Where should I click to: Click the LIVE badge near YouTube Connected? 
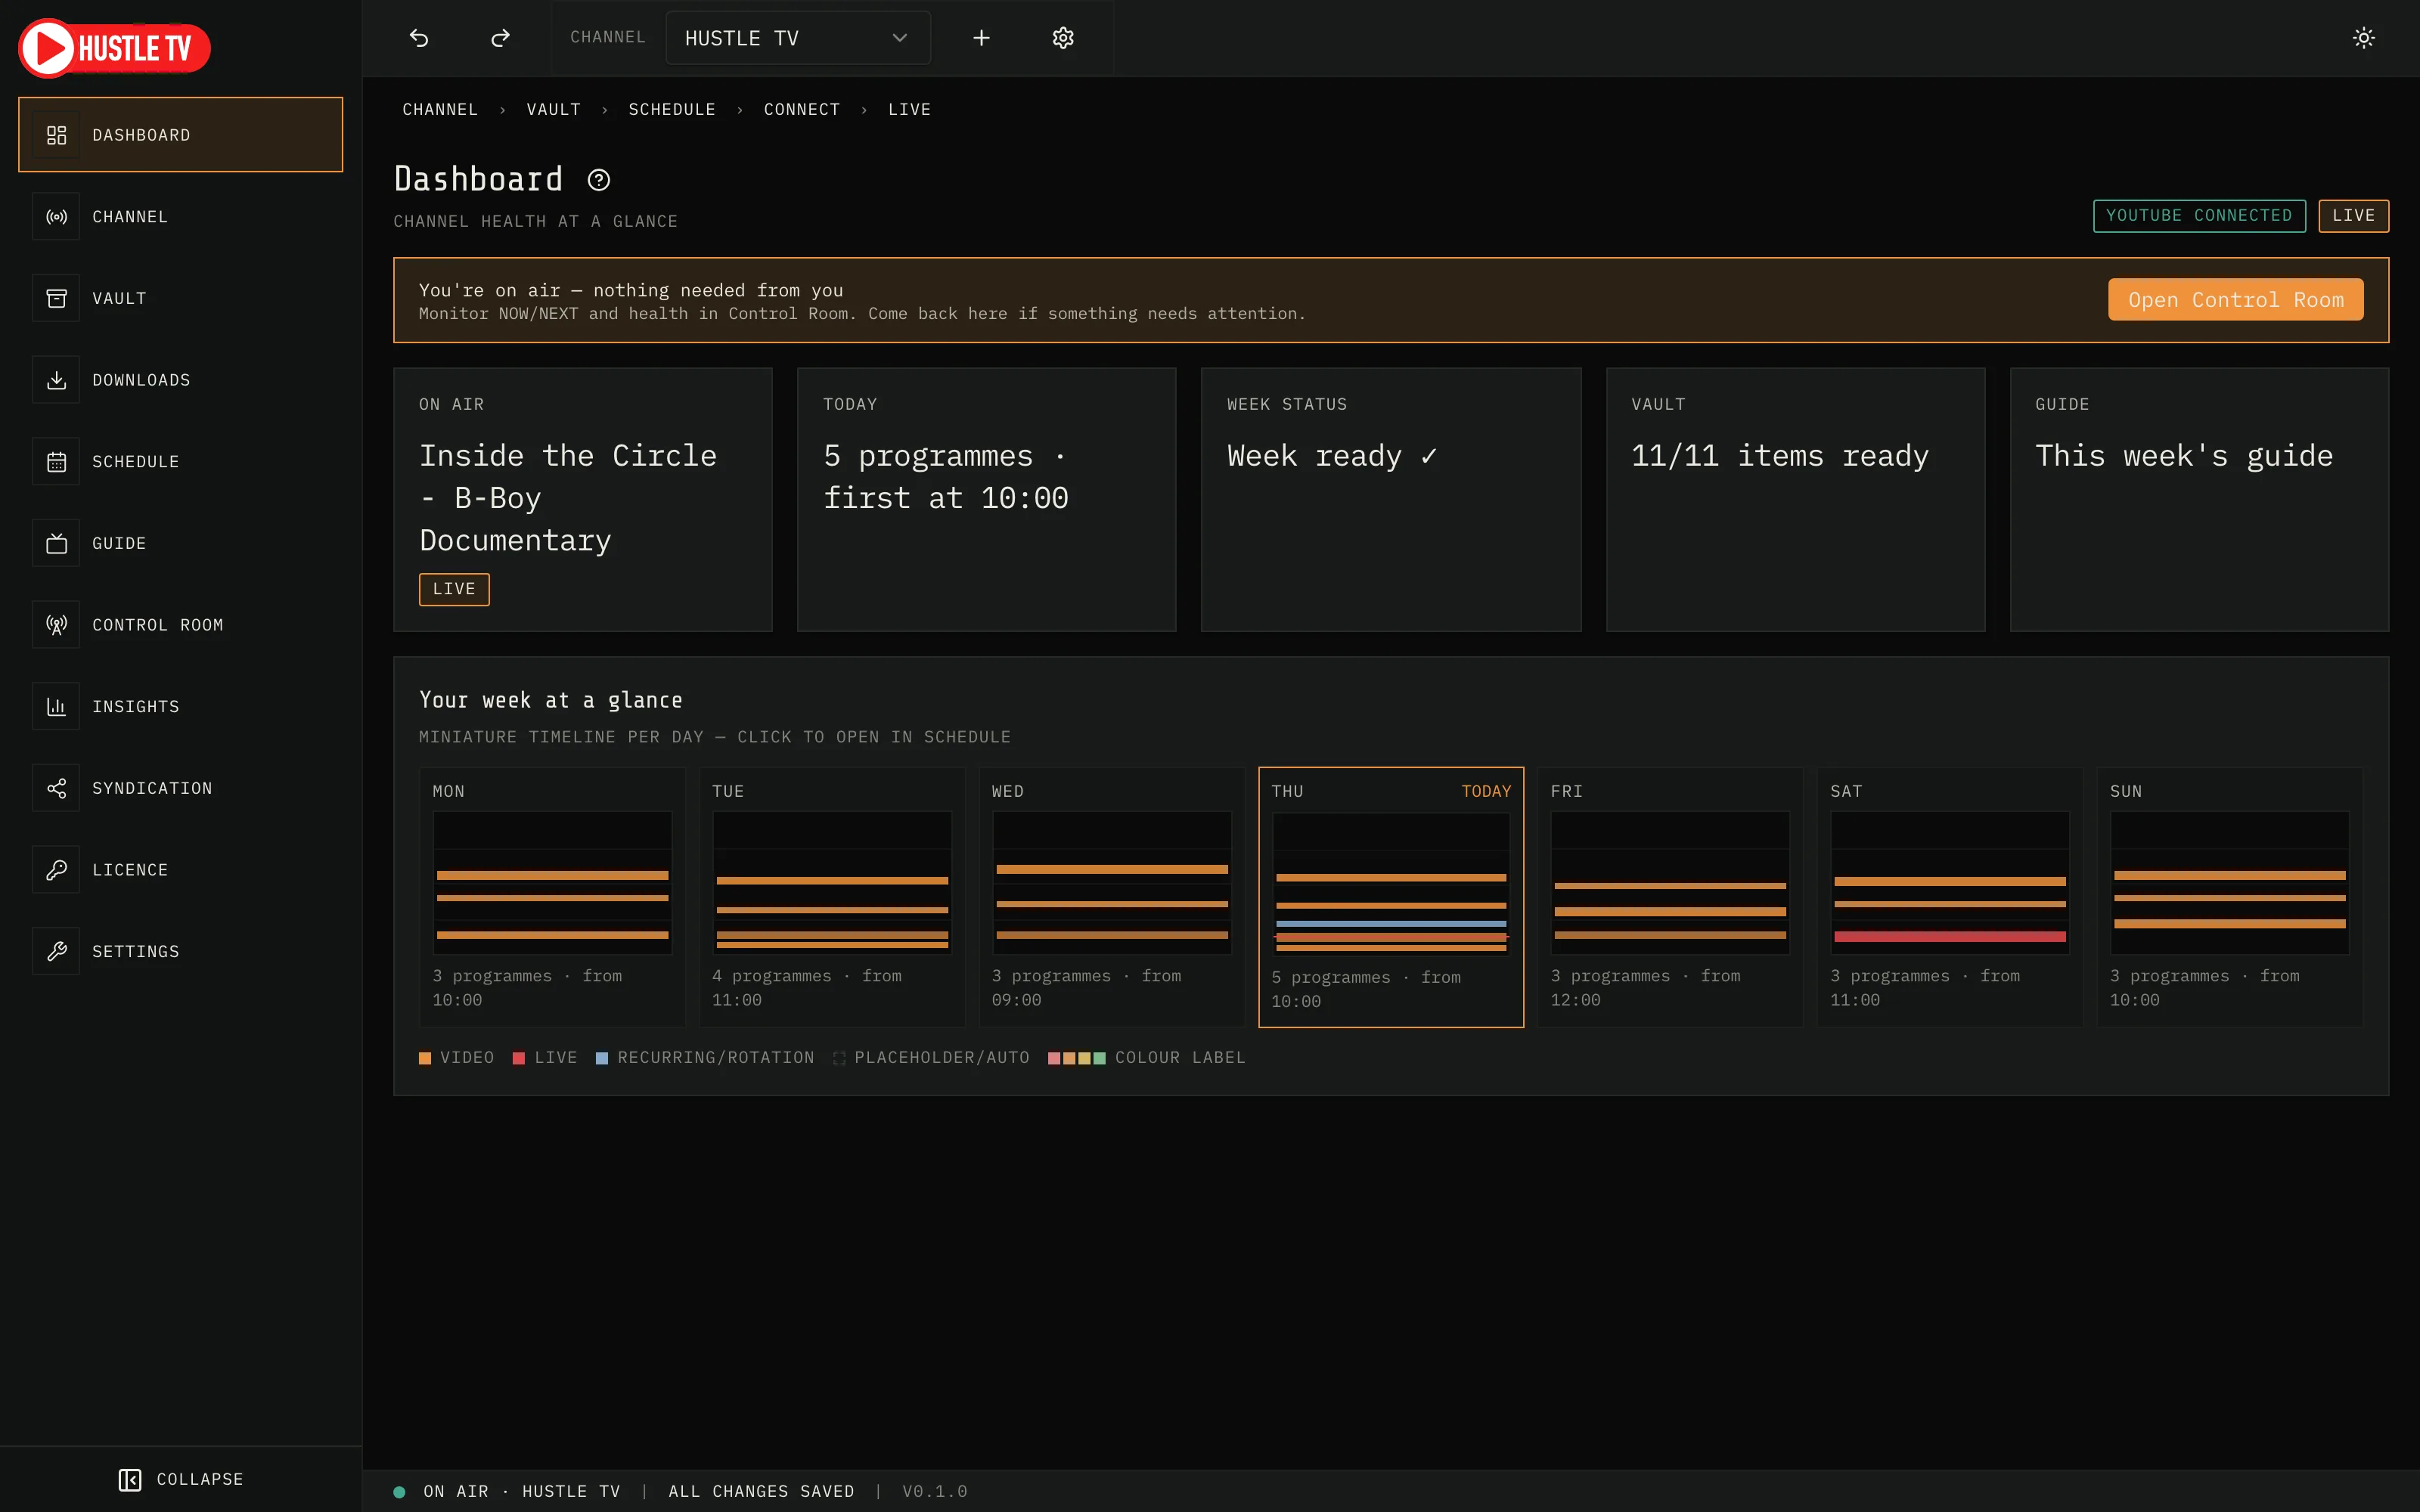pyautogui.click(x=2353, y=216)
